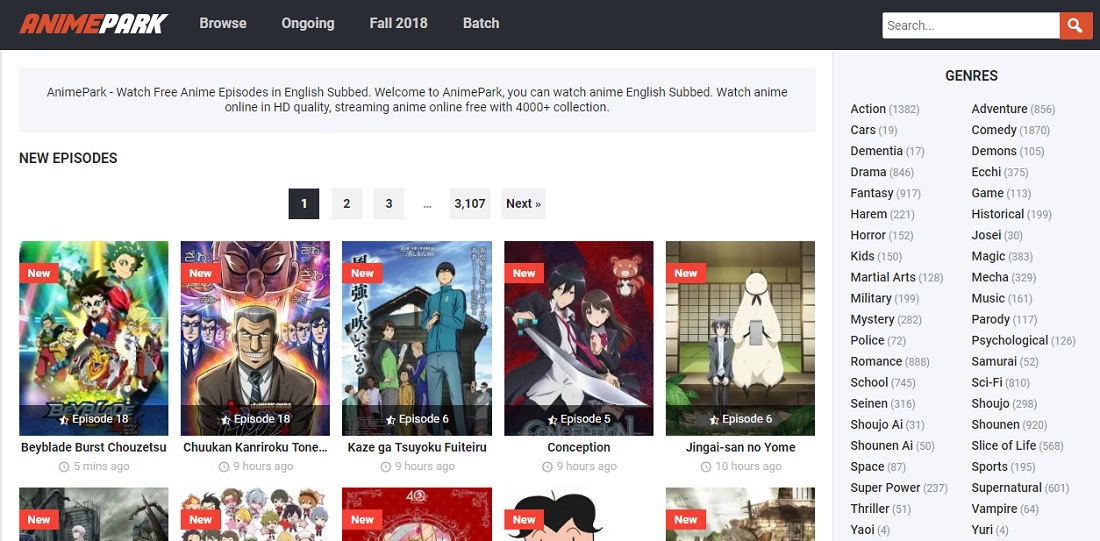The image size is (1100, 541).
Task: Open the Adventure genre link
Action: pyautogui.click(x=999, y=109)
